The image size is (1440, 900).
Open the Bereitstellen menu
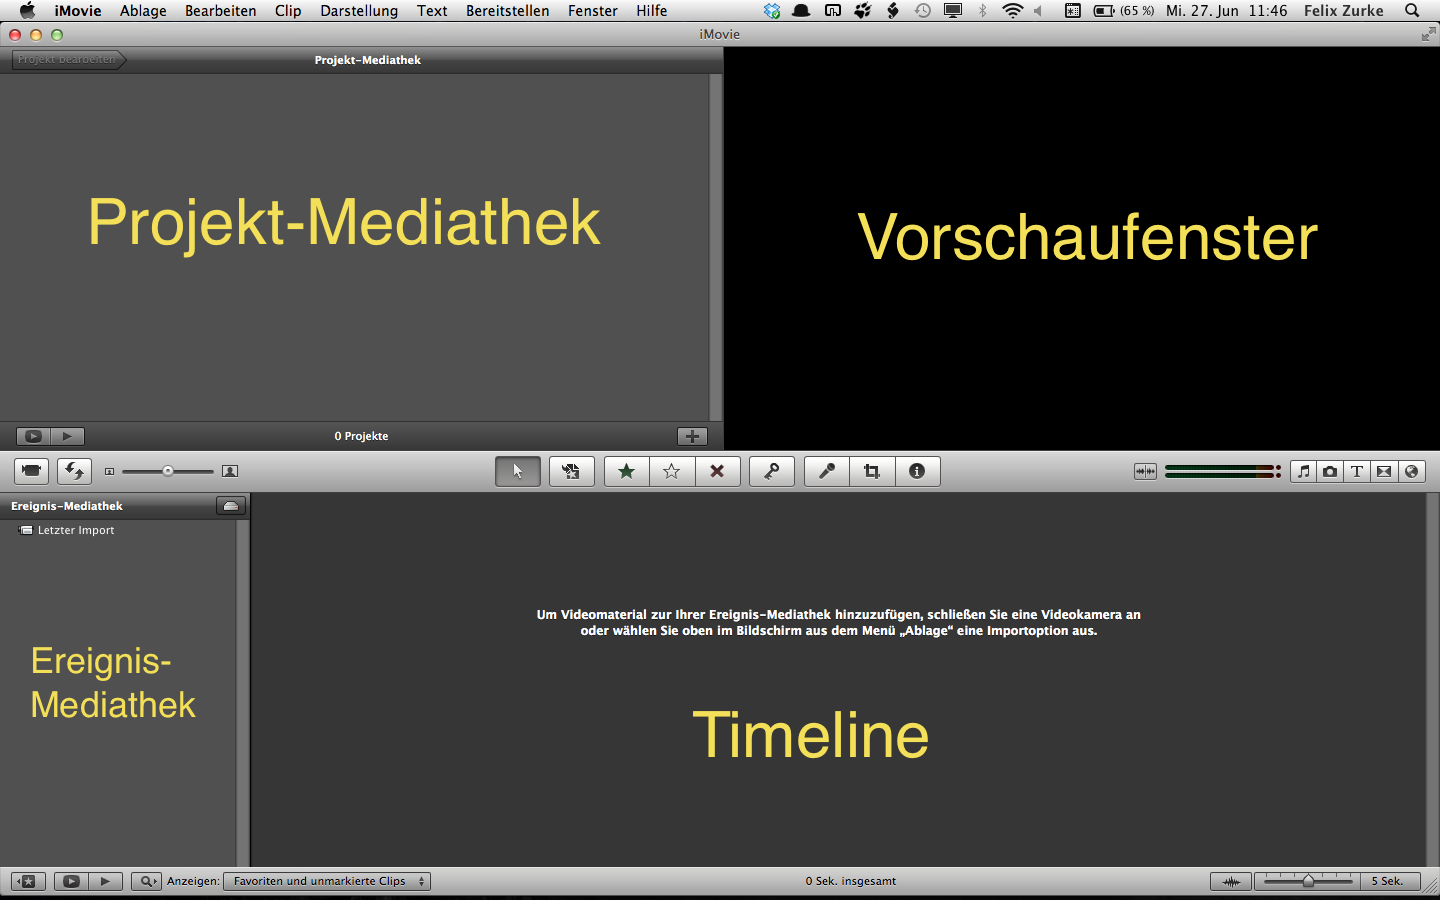[x=507, y=10]
